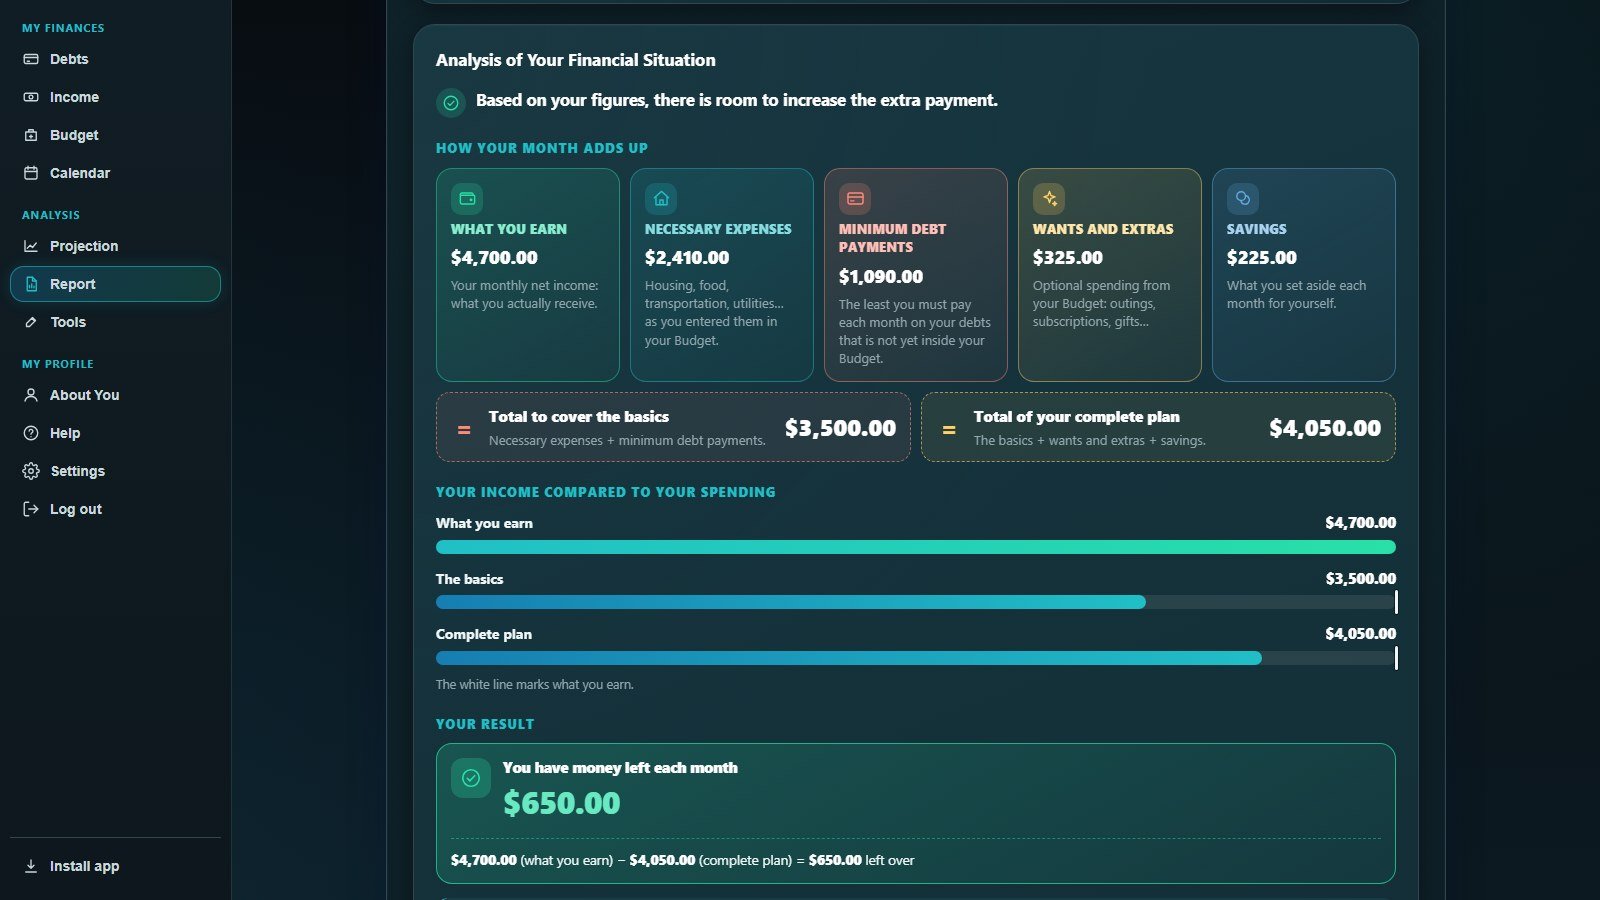This screenshot has height=900, width=1600.
Task: Click the Install app button
Action: pos(115,866)
